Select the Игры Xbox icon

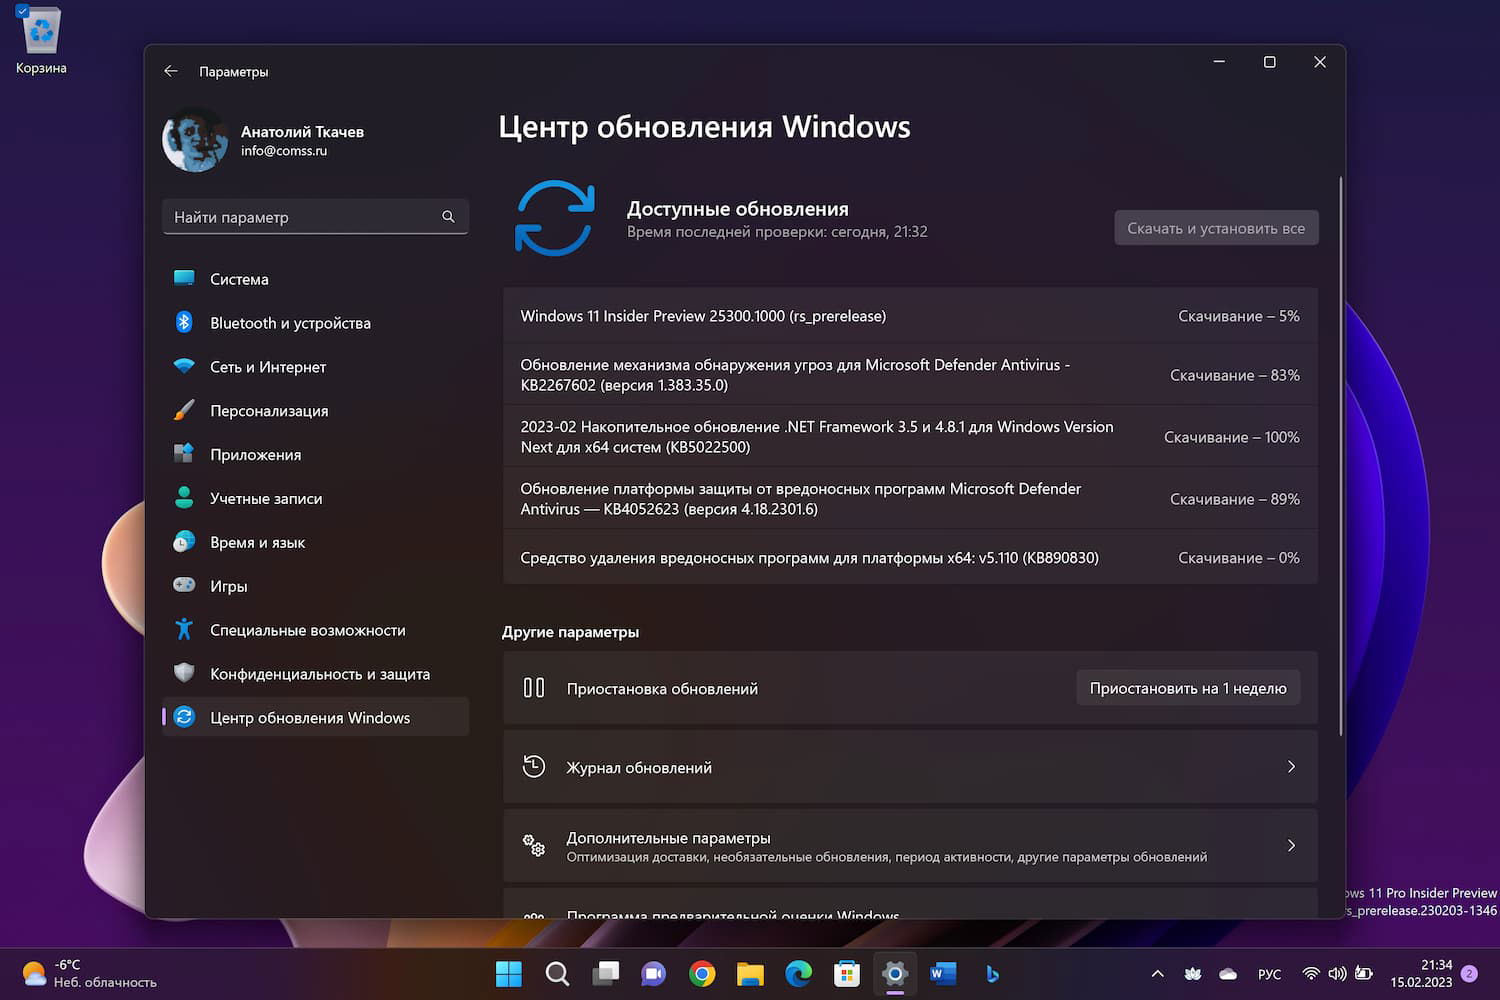(x=184, y=585)
